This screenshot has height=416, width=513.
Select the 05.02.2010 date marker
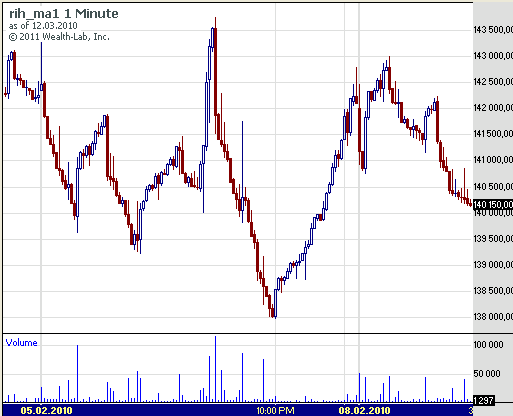(x=46, y=410)
